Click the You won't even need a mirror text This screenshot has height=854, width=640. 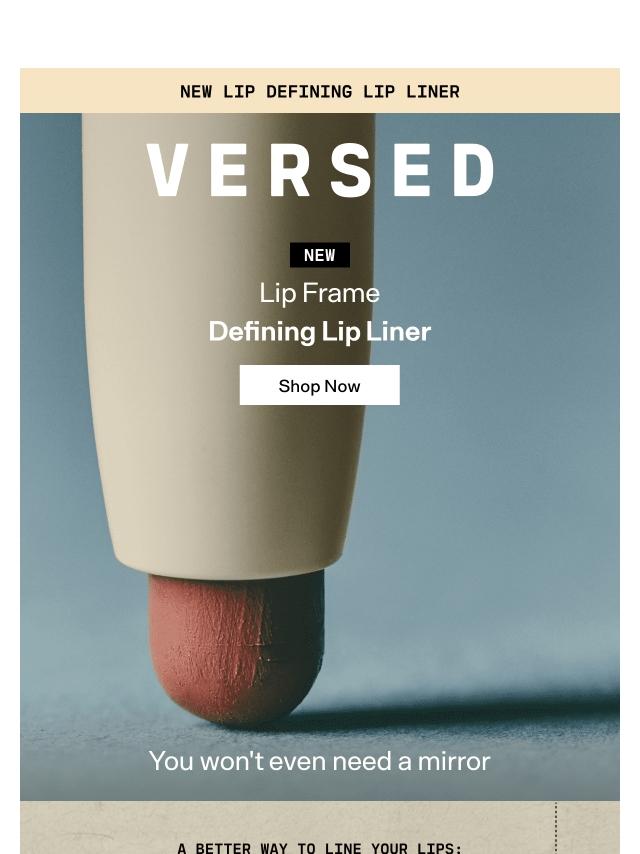(320, 761)
